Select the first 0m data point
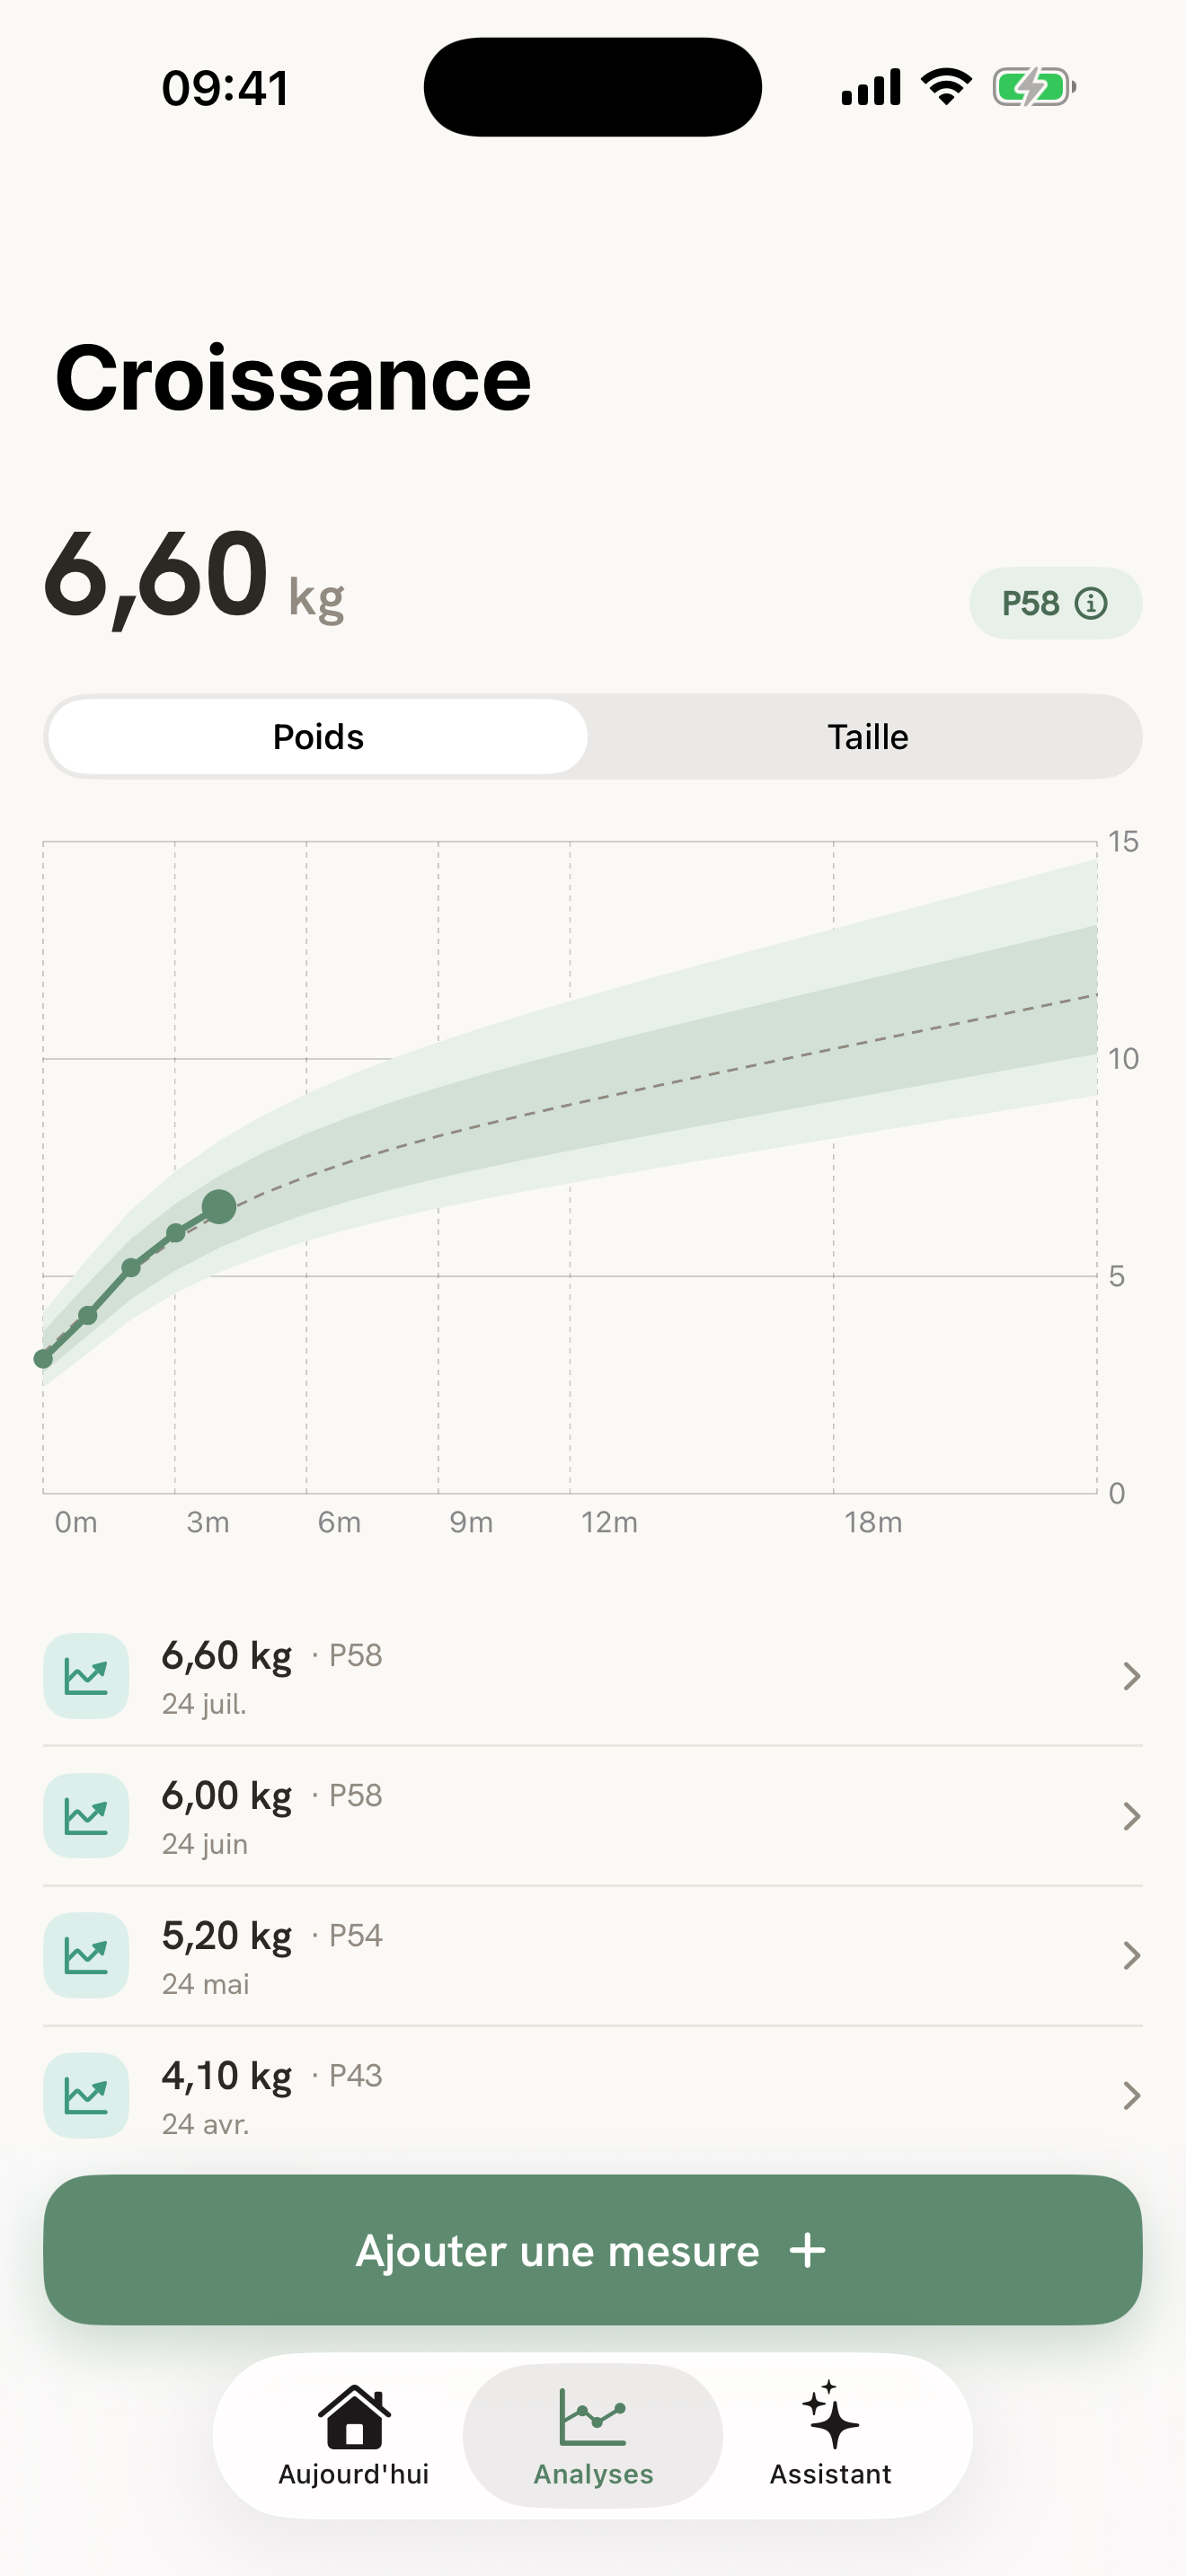Image resolution: width=1186 pixels, height=2576 pixels. [43, 1358]
